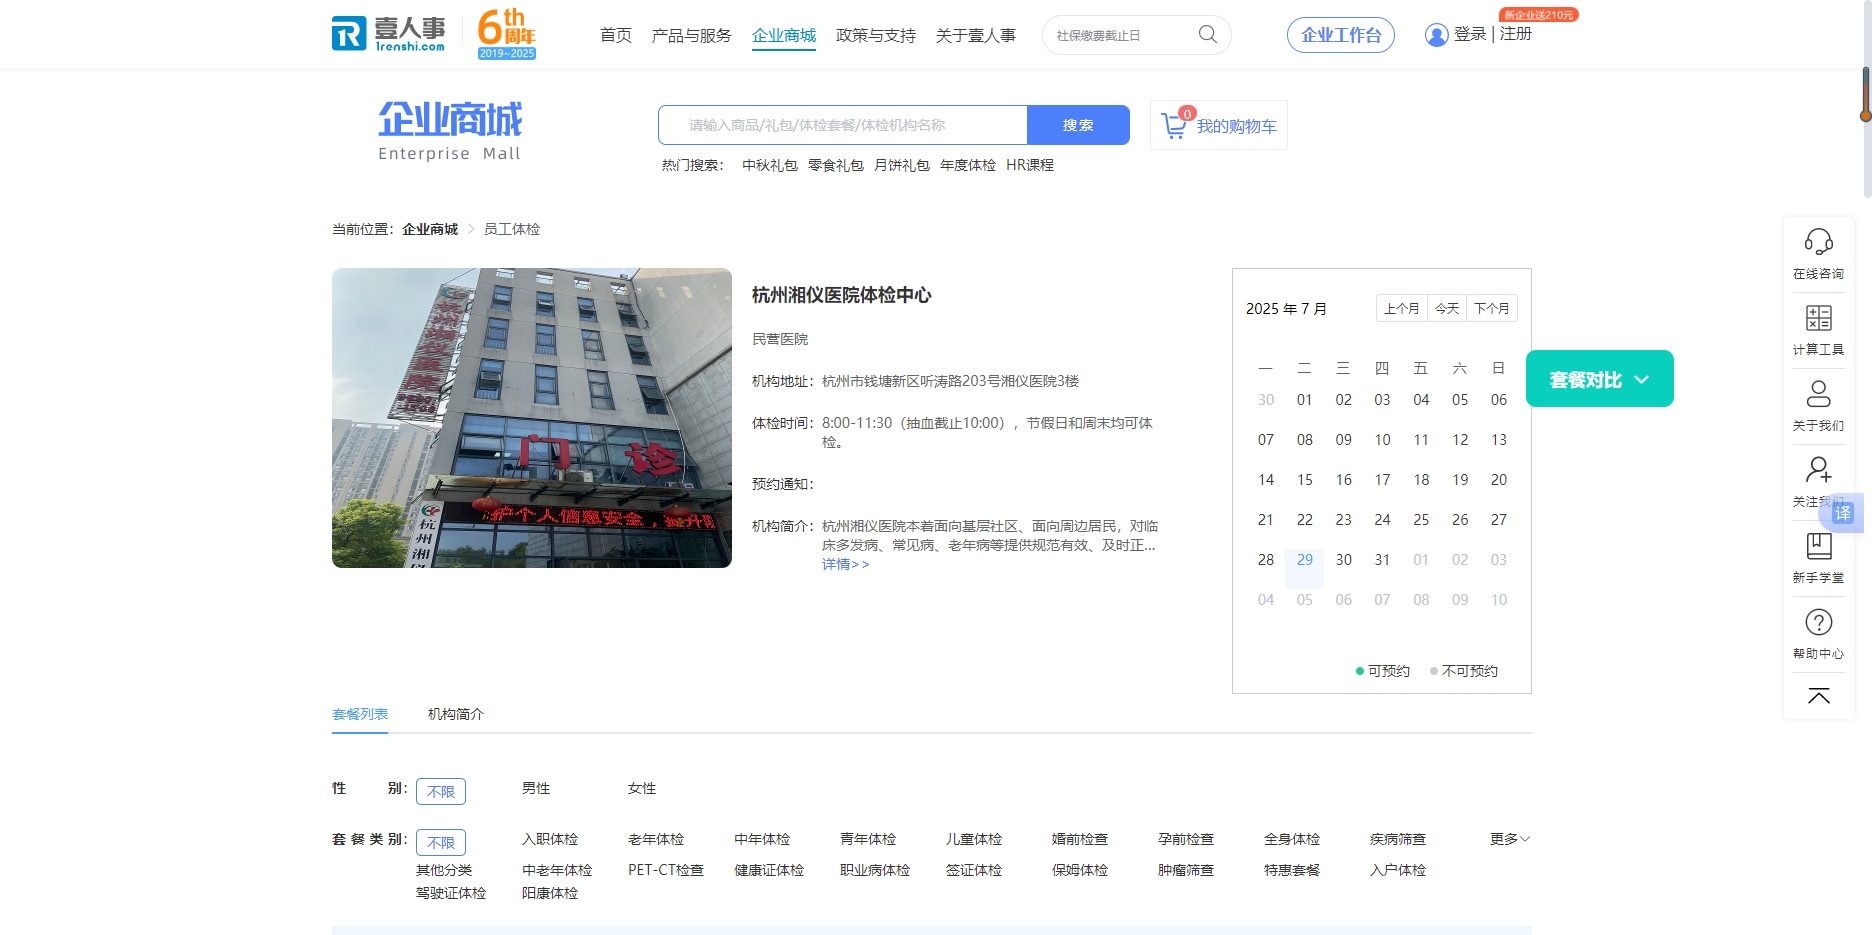Viewport: 1872px width, 935px height.
Task: Select calendar date 15
Action: 1305,480
